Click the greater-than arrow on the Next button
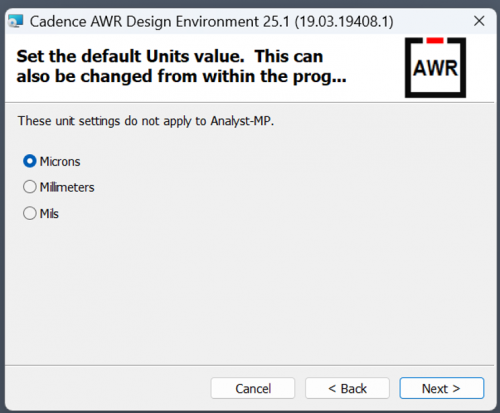Viewport: 500px width, 413px height. (456, 389)
